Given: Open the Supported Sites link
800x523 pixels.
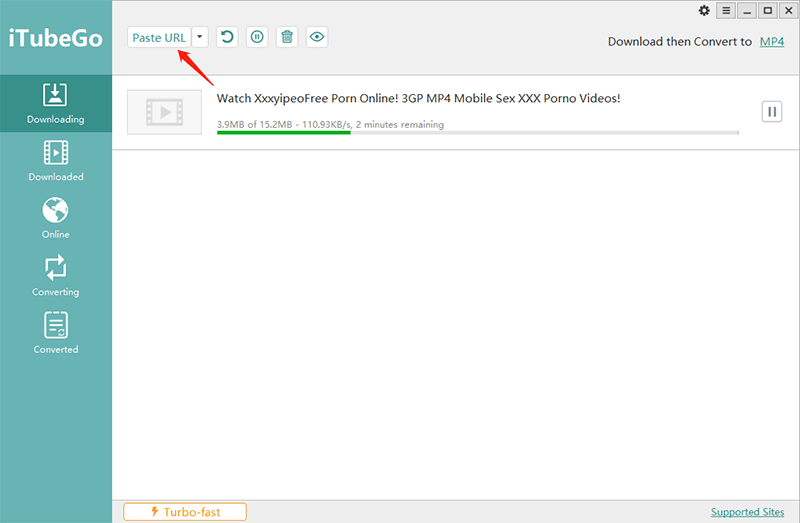Looking at the screenshot, I should pyautogui.click(x=747, y=512).
